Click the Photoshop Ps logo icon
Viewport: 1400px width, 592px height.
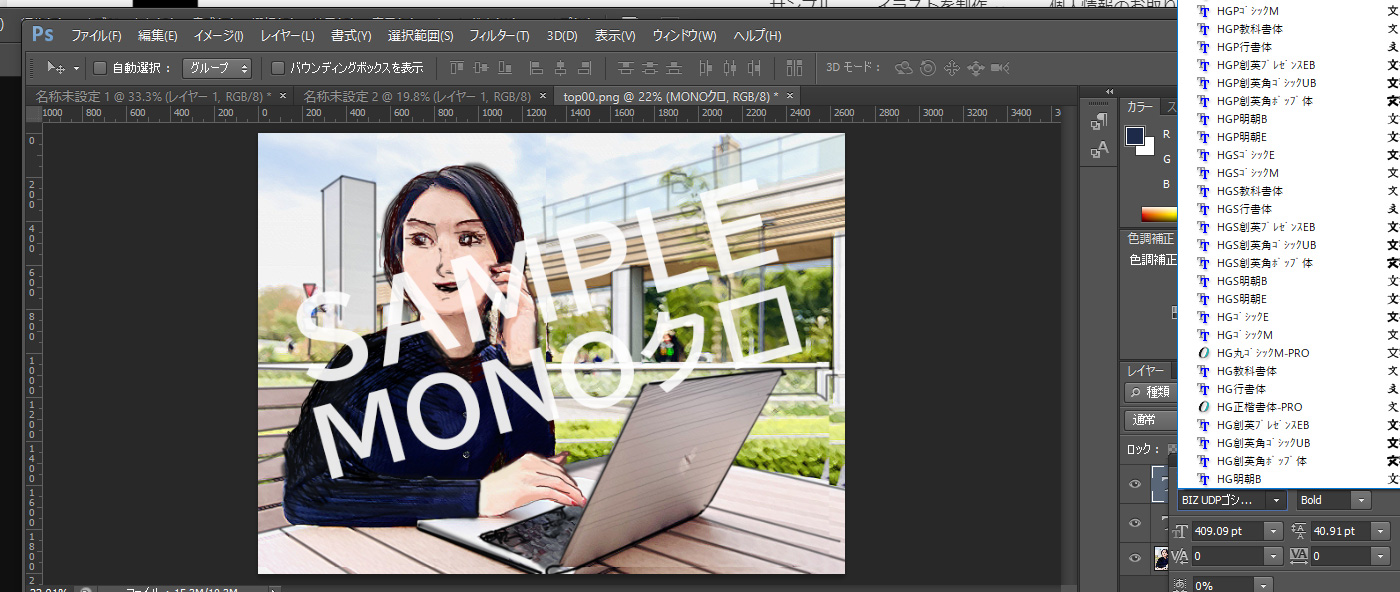pyautogui.click(x=42, y=35)
